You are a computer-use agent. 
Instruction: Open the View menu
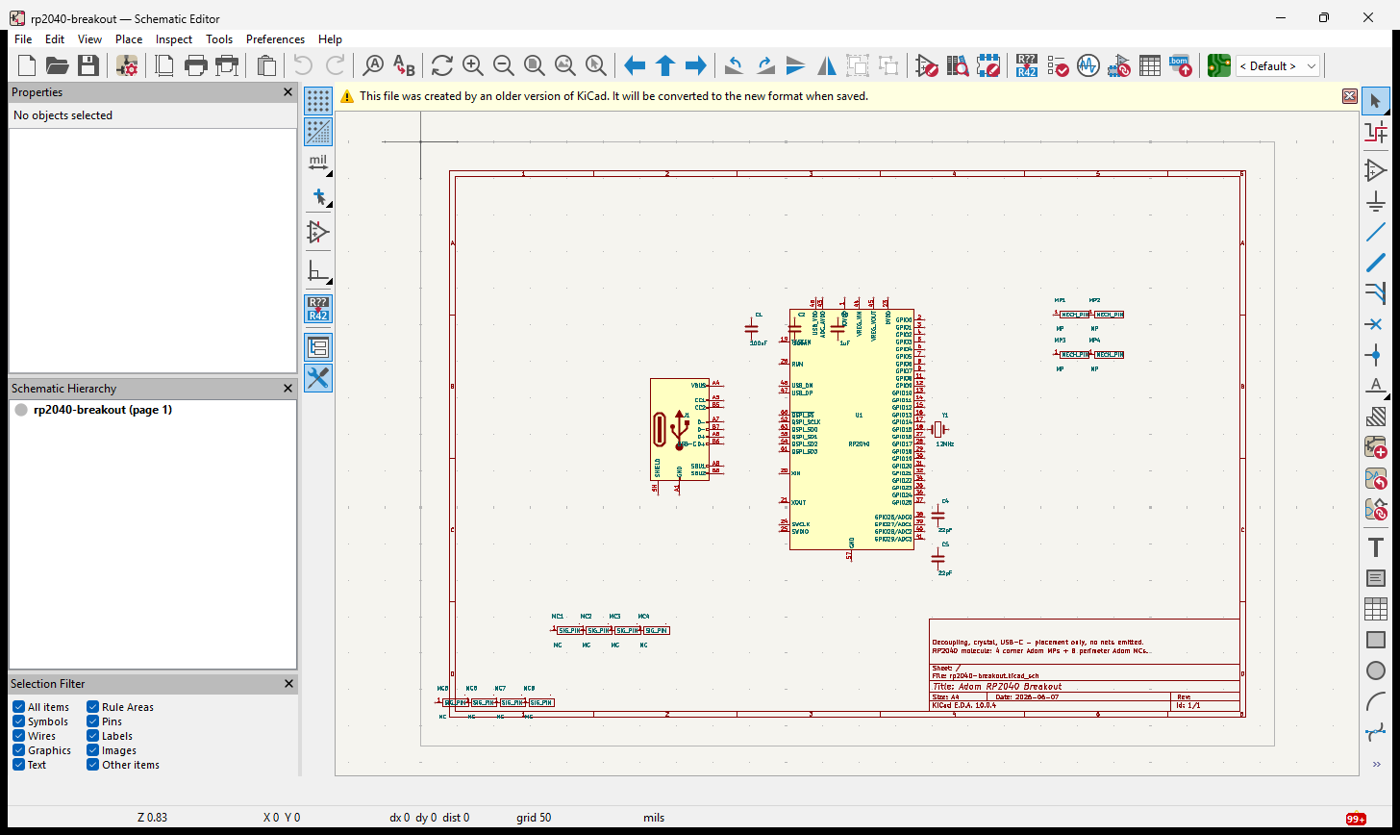pos(90,39)
